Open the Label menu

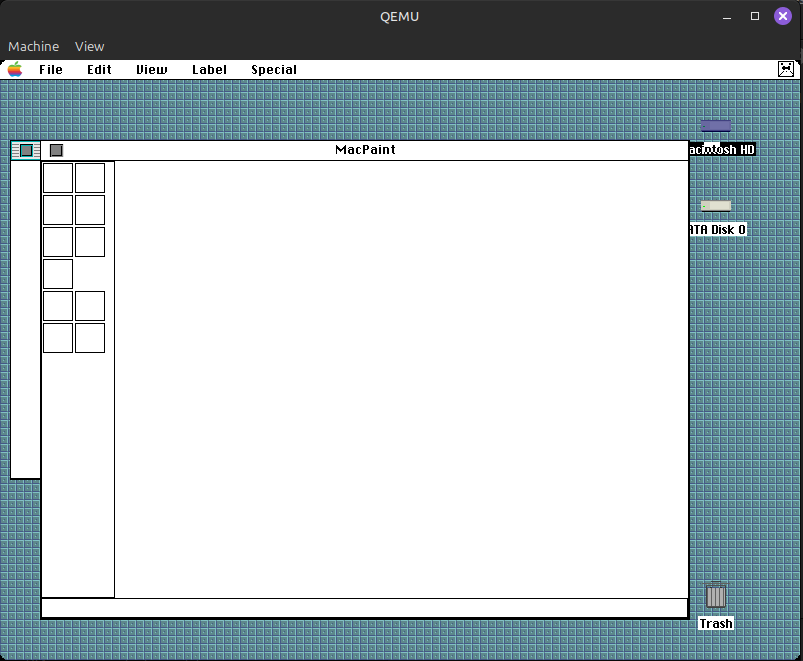tap(209, 69)
